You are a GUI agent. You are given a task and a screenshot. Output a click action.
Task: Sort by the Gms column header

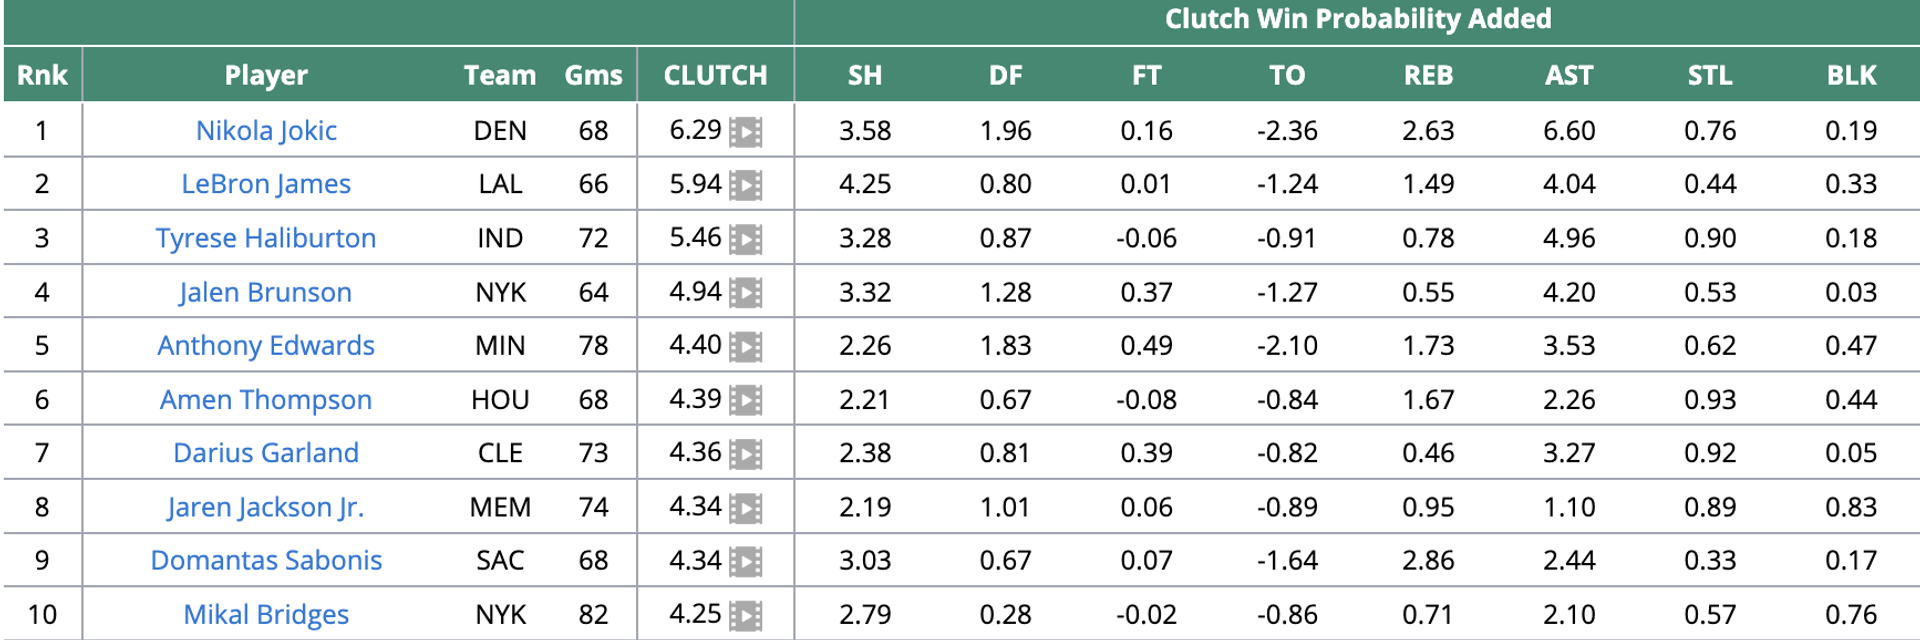point(593,75)
